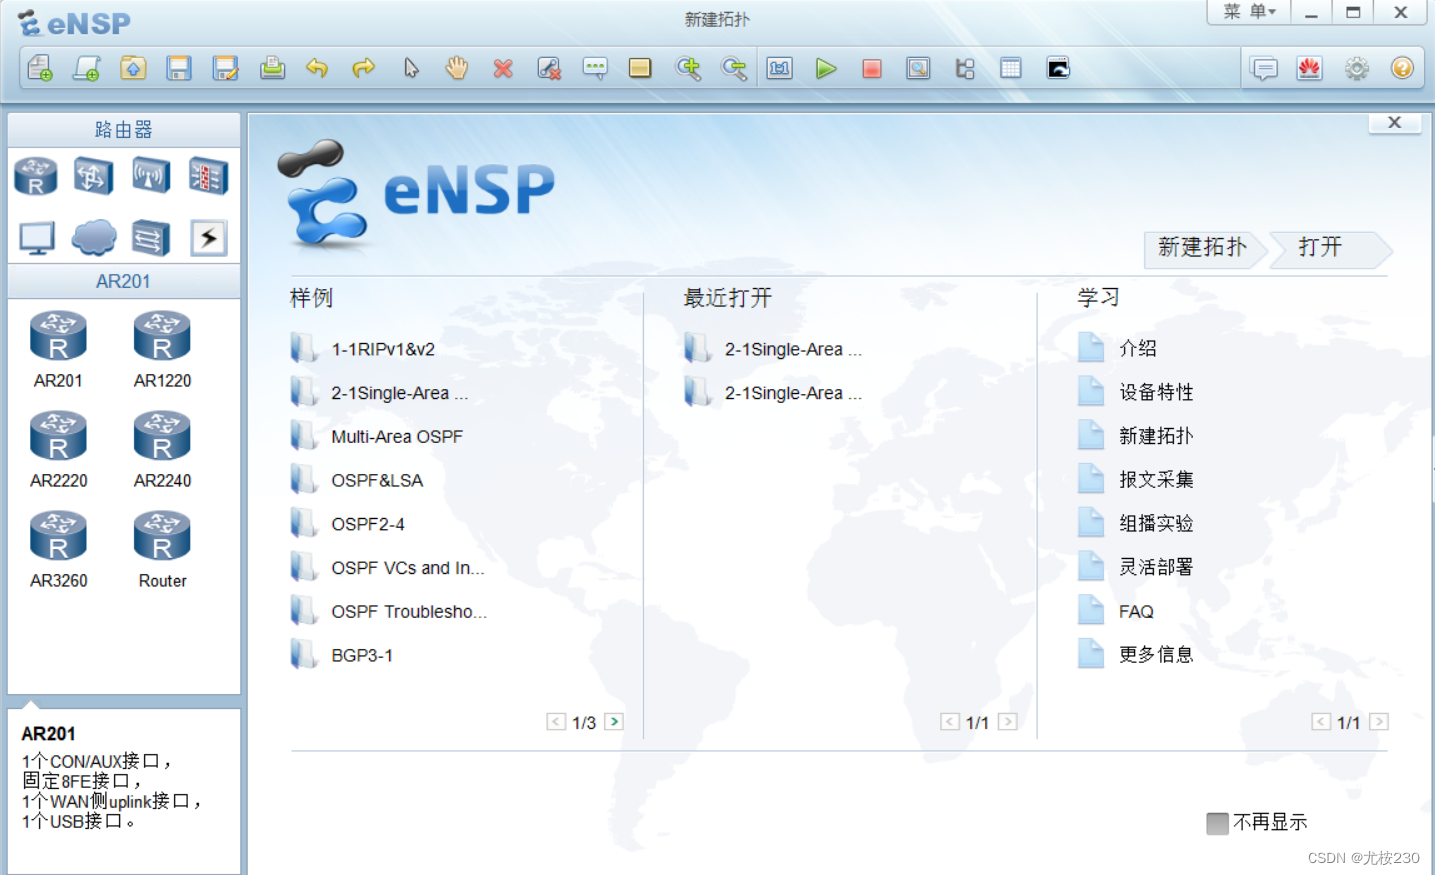Screen dimensions: 1435x875
Task: Toggle the 不再显示 checkbox
Action: pos(1217,823)
